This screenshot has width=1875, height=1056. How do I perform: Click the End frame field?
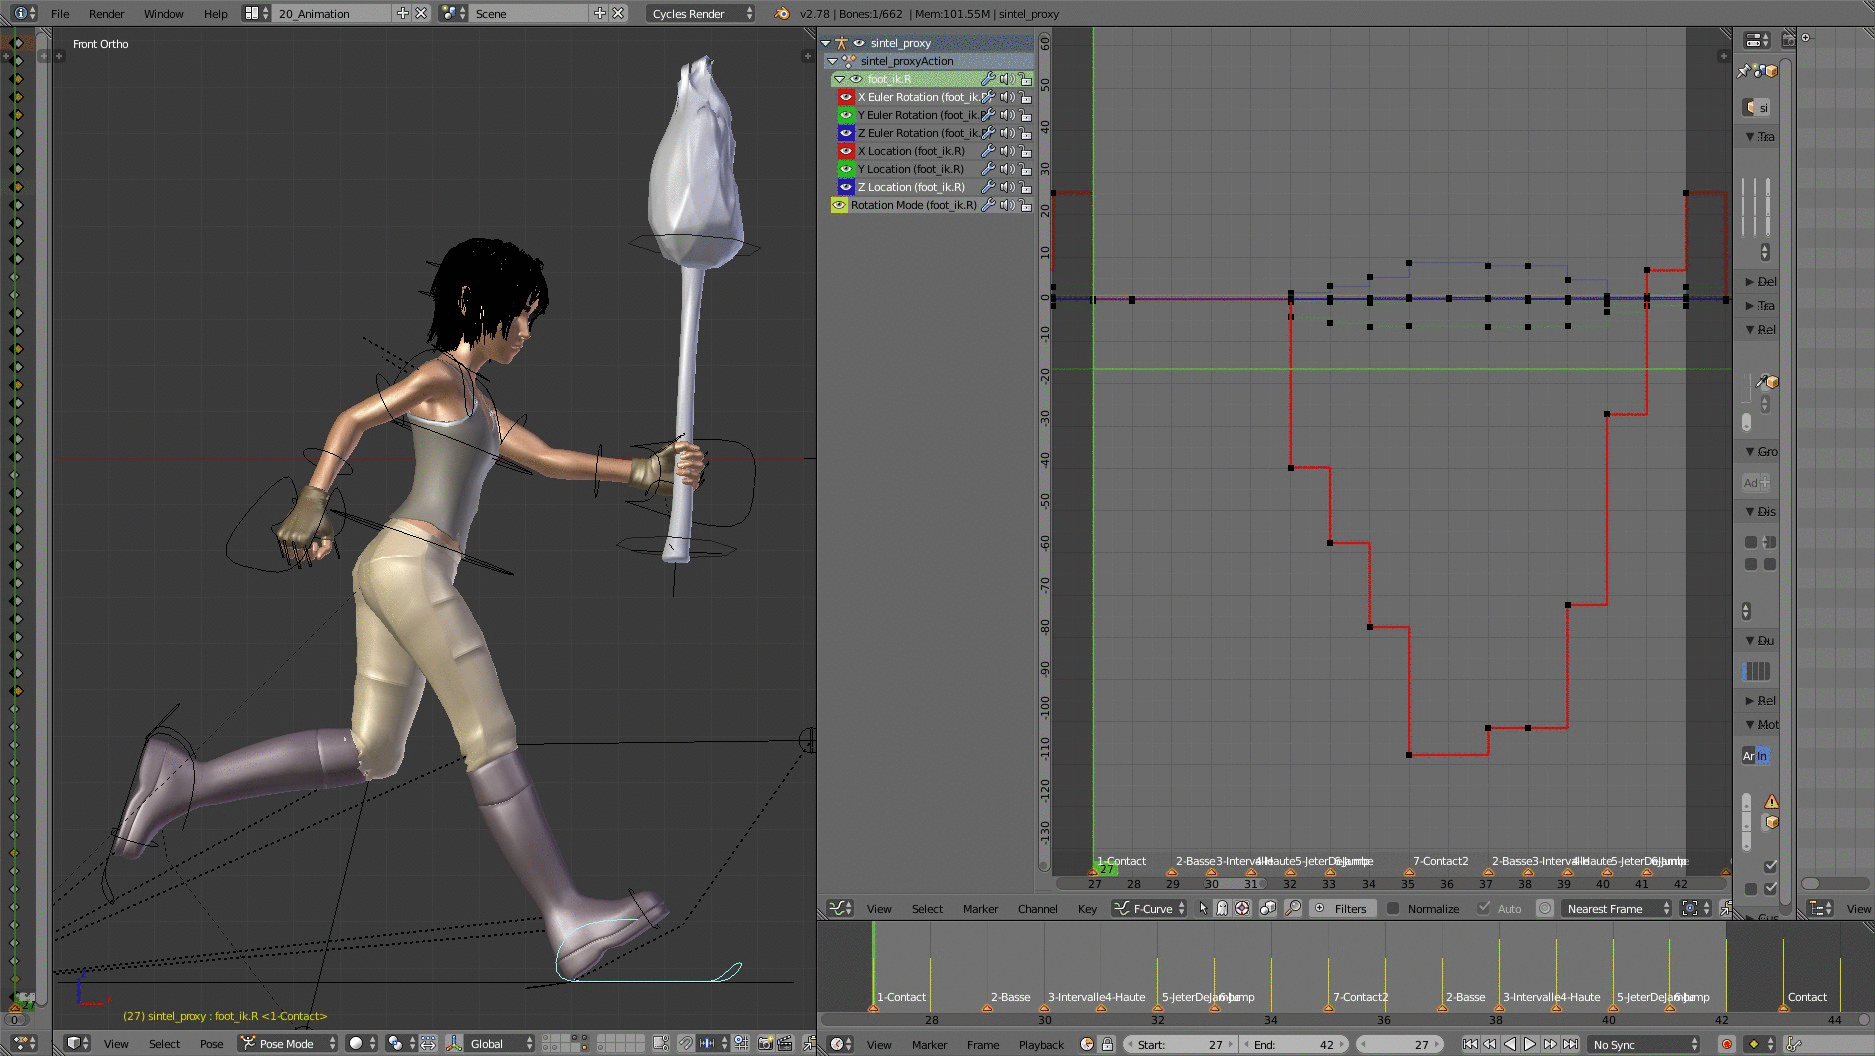(x=1293, y=1044)
